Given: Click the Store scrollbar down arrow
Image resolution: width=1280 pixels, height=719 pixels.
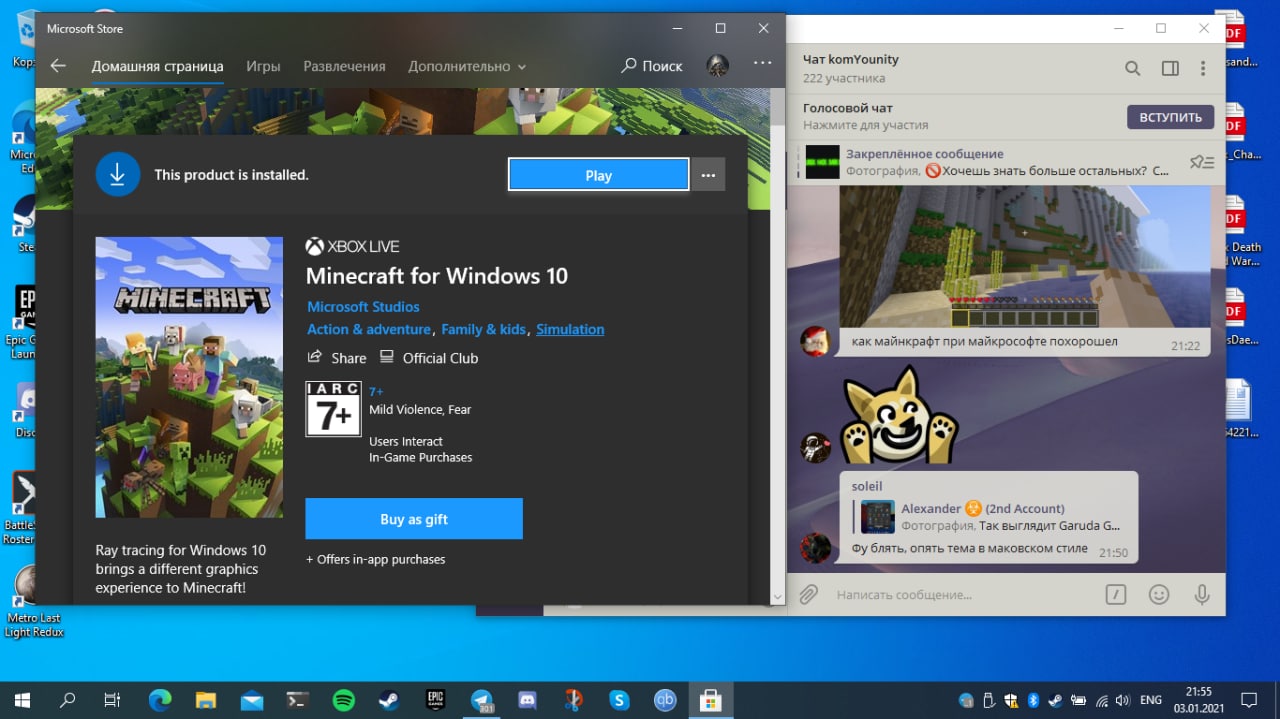Looking at the screenshot, I should pos(778,597).
